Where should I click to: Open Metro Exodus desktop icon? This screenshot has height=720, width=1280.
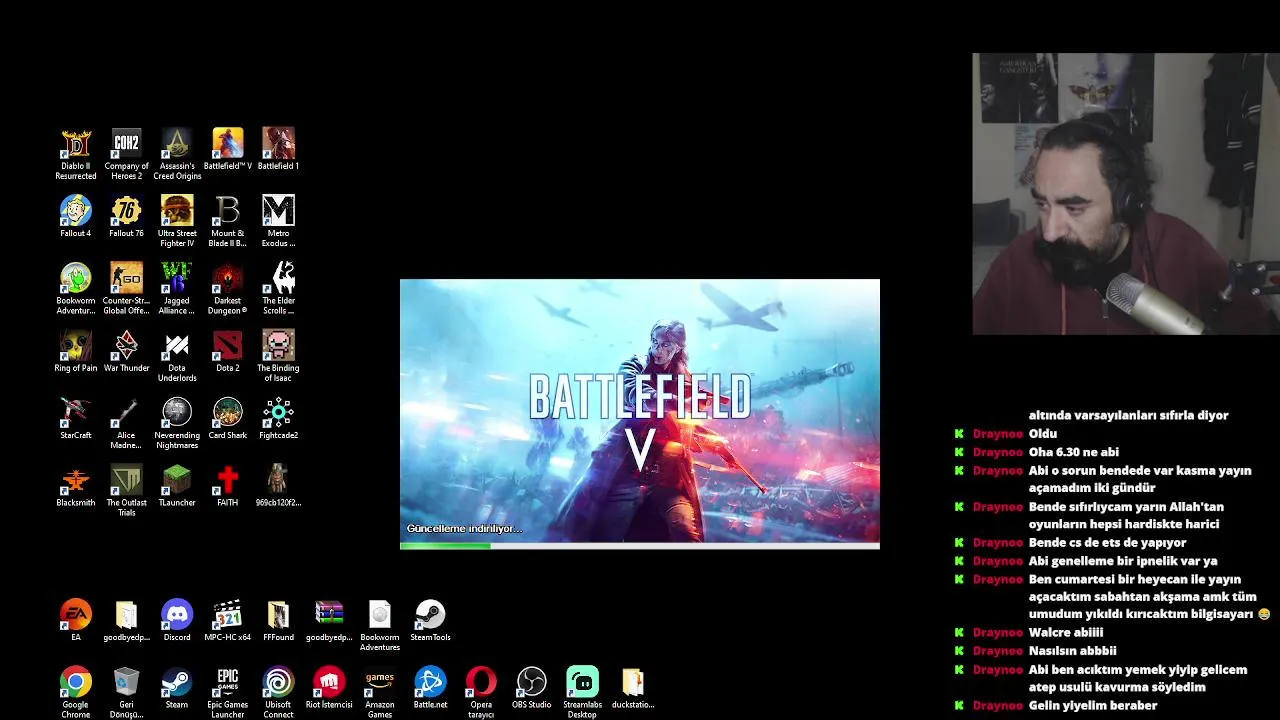(278, 221)
